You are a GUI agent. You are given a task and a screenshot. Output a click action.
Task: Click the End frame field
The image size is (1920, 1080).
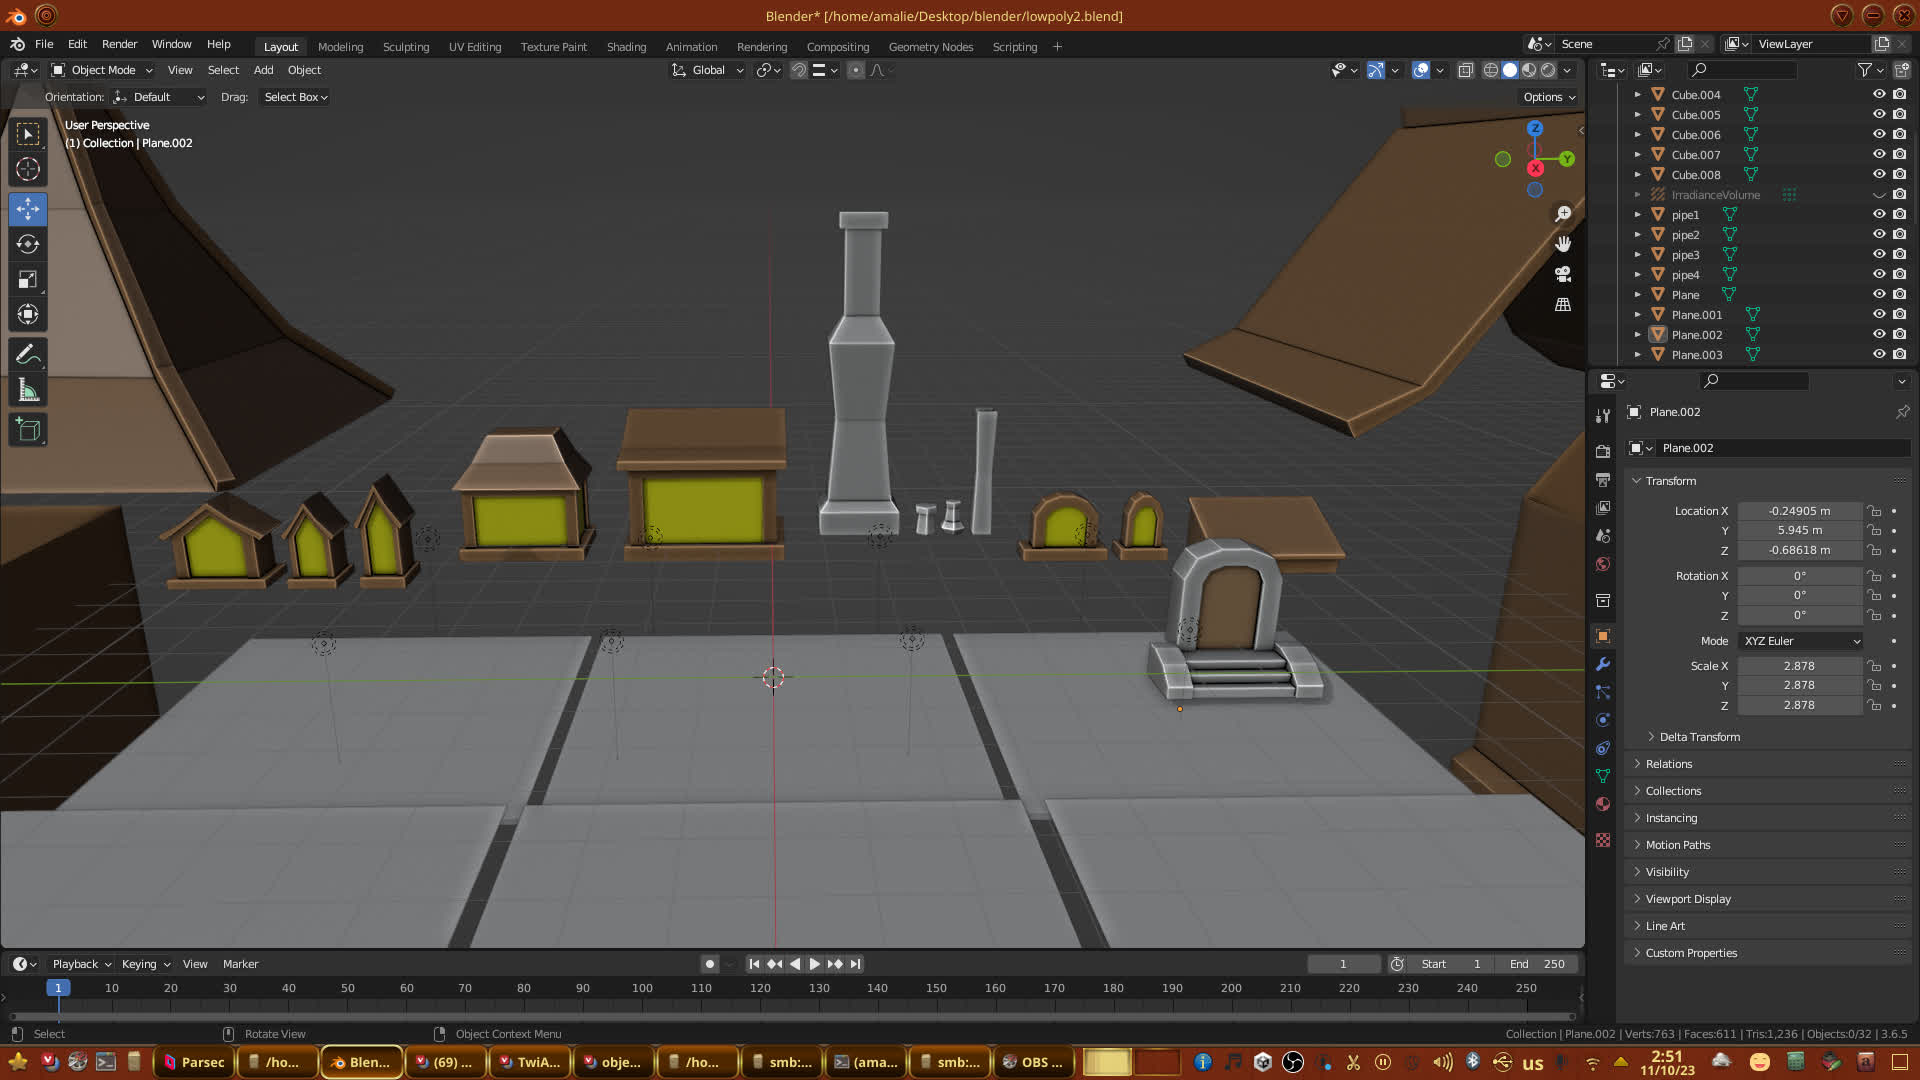click(1538, 964)
